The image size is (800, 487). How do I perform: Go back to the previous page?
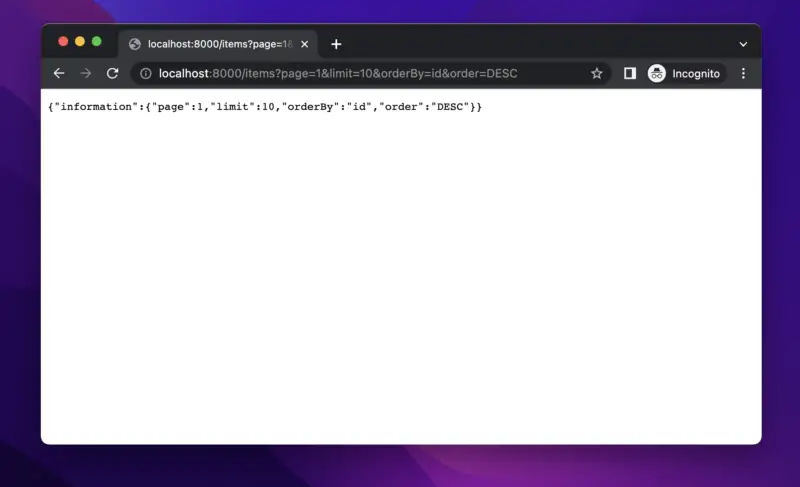[x=59, y=73]
